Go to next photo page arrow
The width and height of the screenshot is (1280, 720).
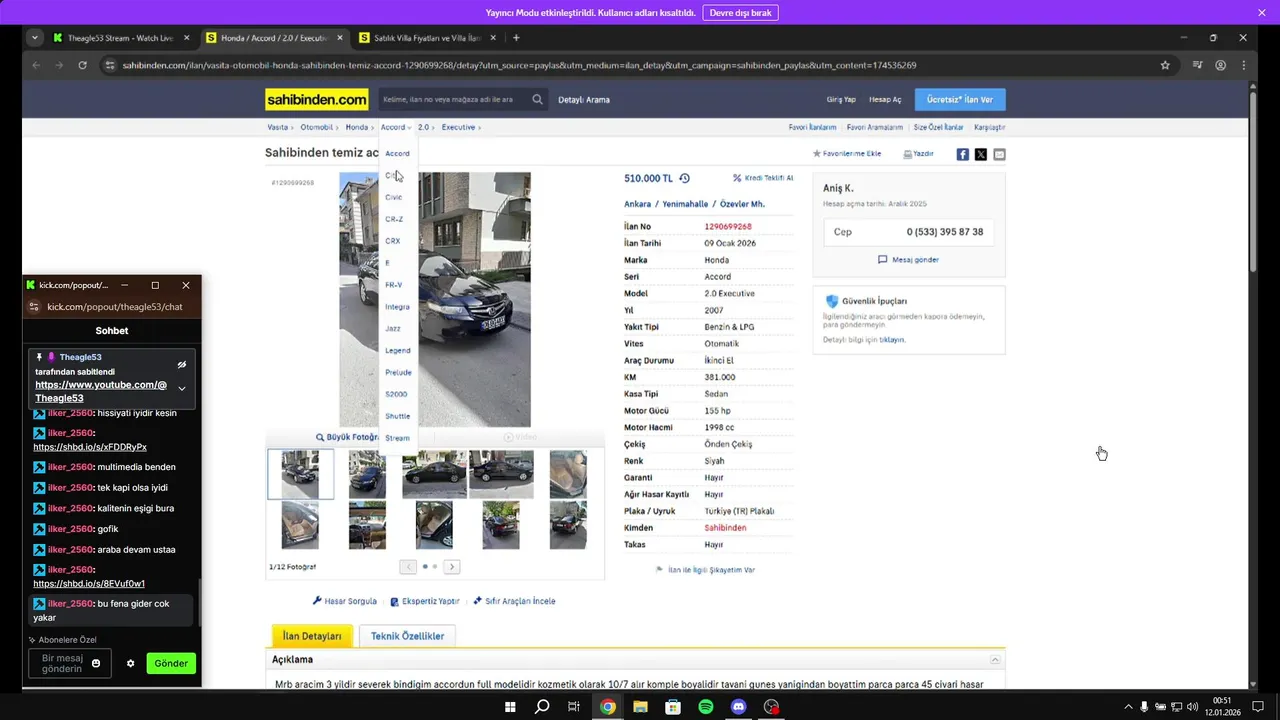point(451,566)
